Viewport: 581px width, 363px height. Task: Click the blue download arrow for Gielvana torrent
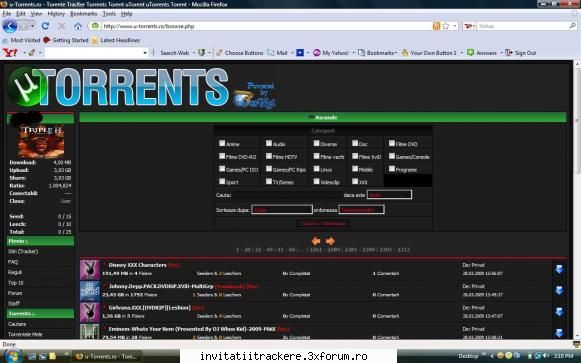coord(559,312)
